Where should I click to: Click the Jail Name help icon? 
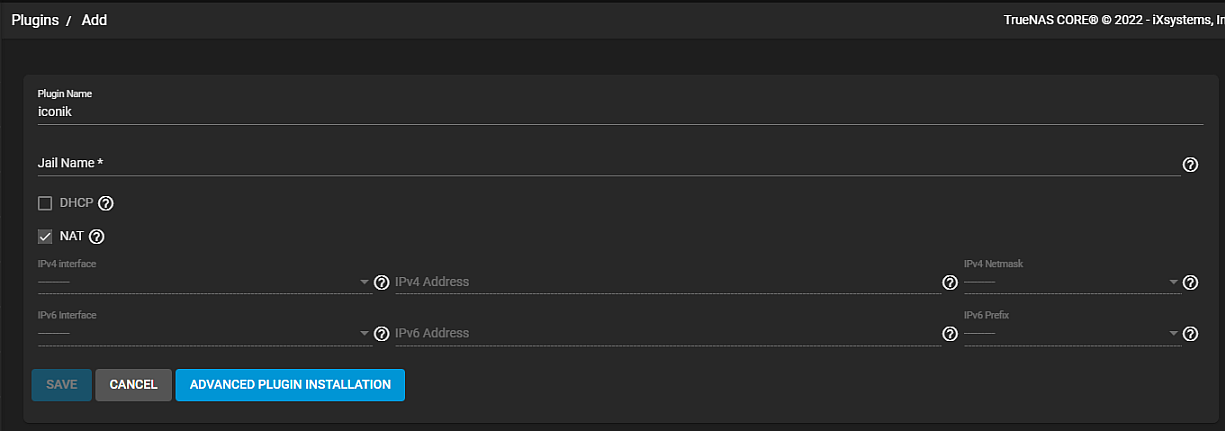[x=1190, y=165]
